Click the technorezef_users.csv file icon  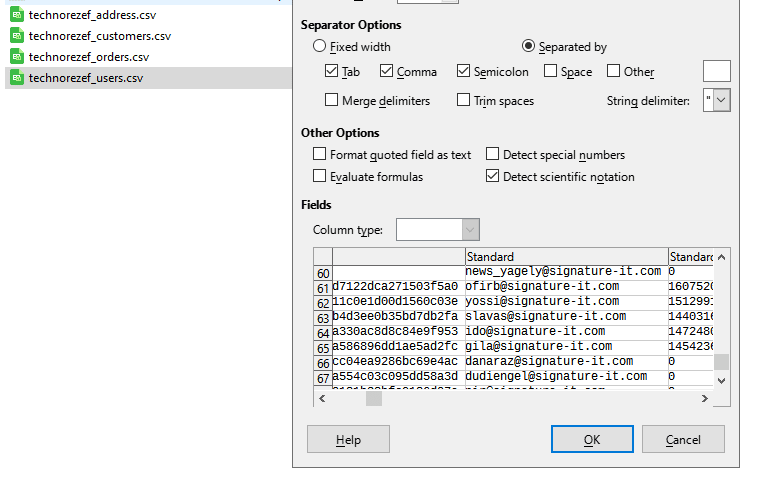(x=17, y=78)
